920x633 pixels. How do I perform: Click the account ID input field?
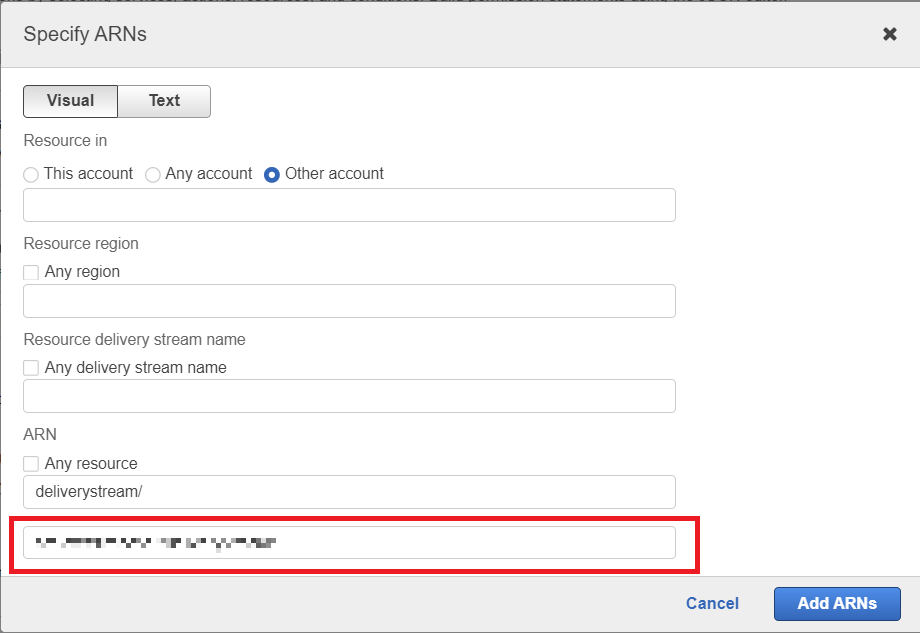349,205
